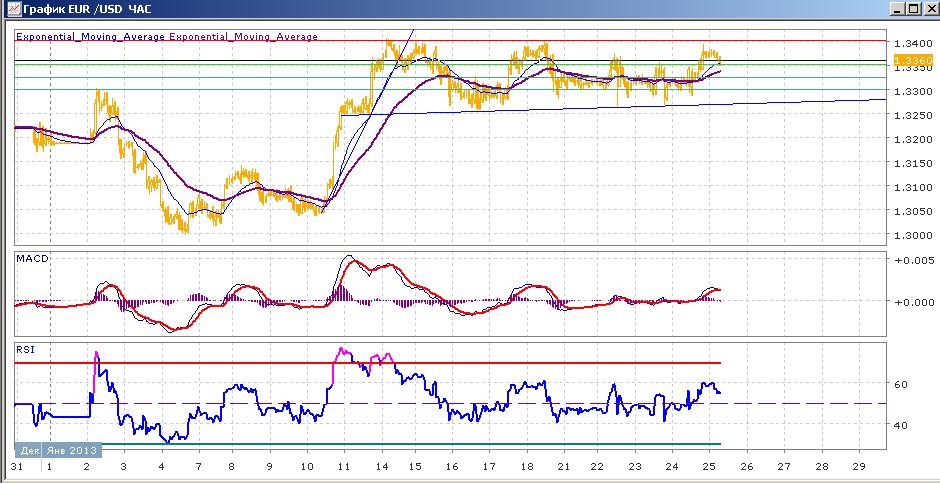Click date 2 on the time axis

click(87, 467)
